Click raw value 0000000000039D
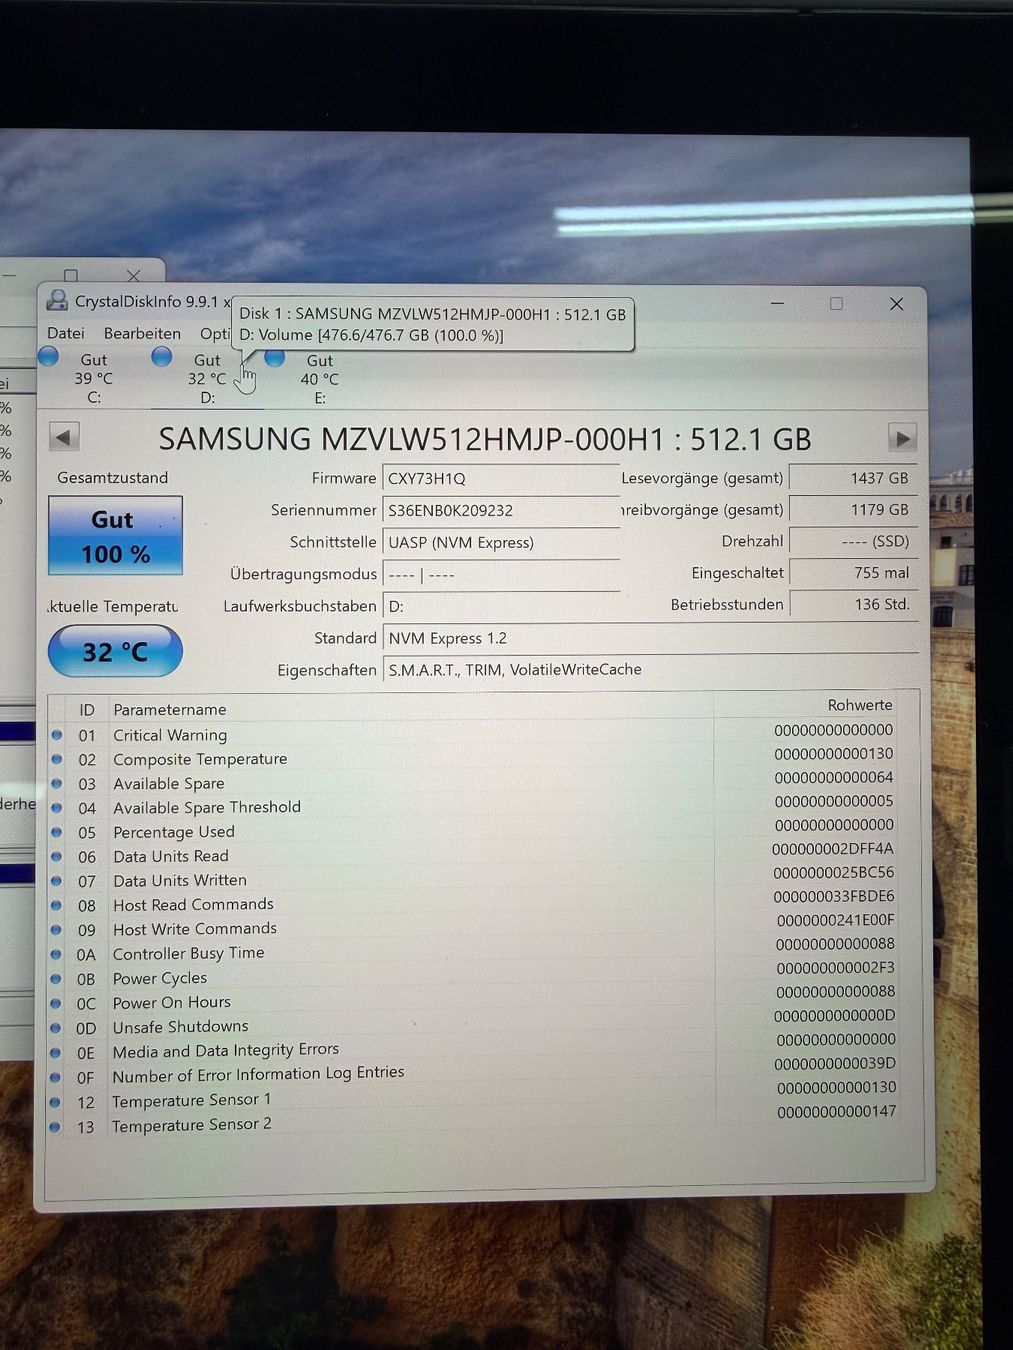The image size is (1013, 1350). 835,1063
